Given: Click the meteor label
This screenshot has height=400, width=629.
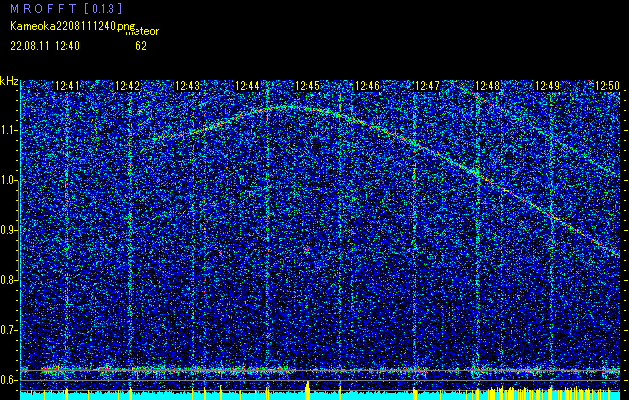Looking at the screenshot, I should pyautogui.click(x=142, y=32).
